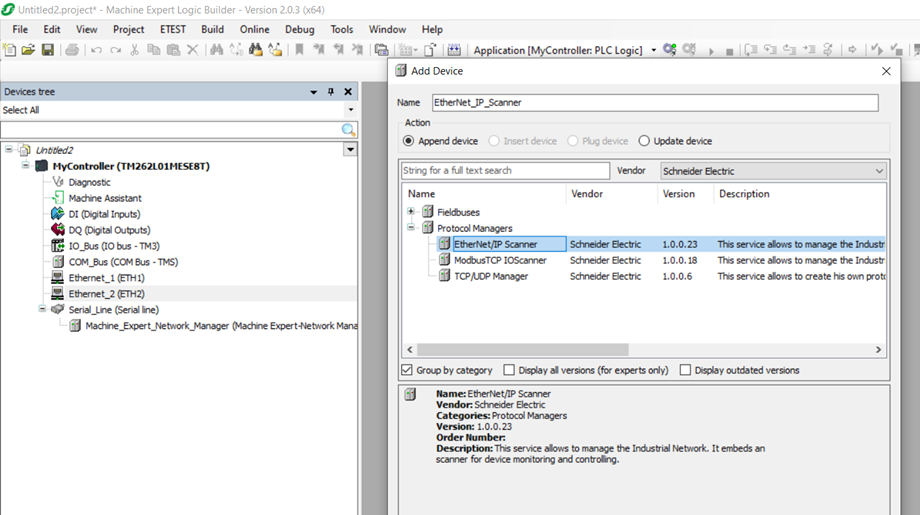Click the Paste toolbar icon
Viewport: 920px width, 515px height.
[173, 50]
